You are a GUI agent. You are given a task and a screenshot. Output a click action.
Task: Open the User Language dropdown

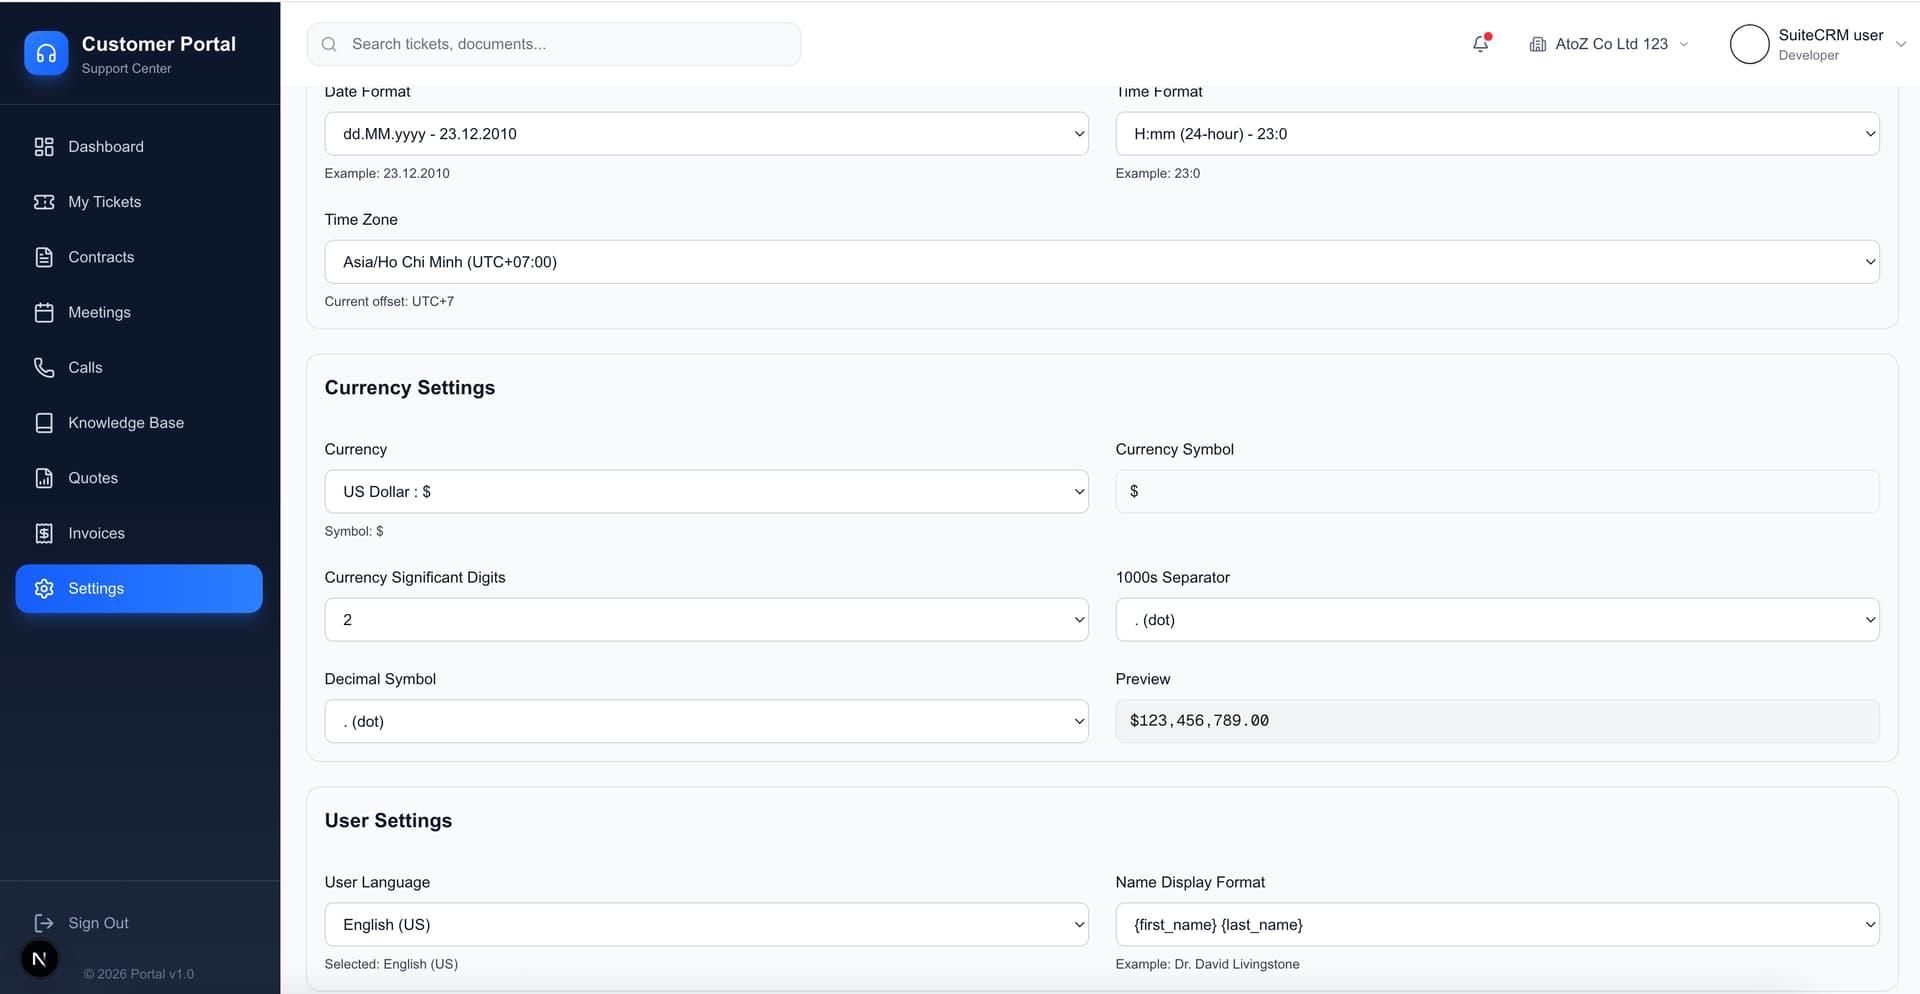706,925
